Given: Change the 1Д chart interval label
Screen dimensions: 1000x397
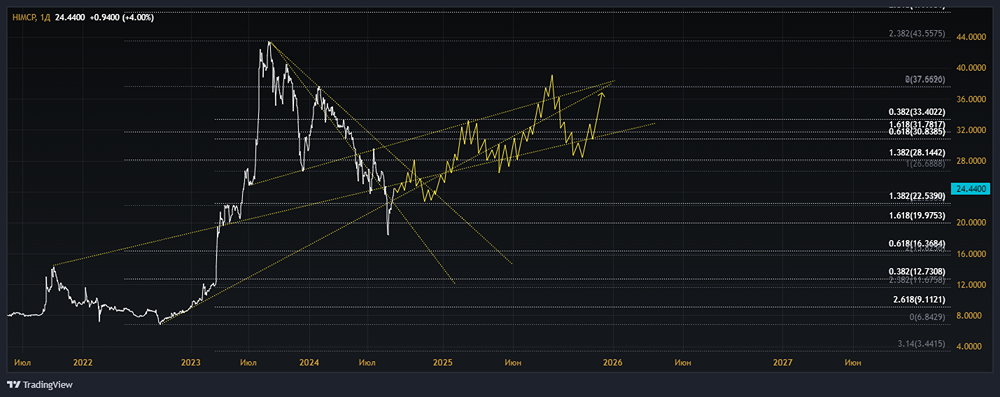Looking at the screenshot, I should pyautogui.click(x=45, y=17).
